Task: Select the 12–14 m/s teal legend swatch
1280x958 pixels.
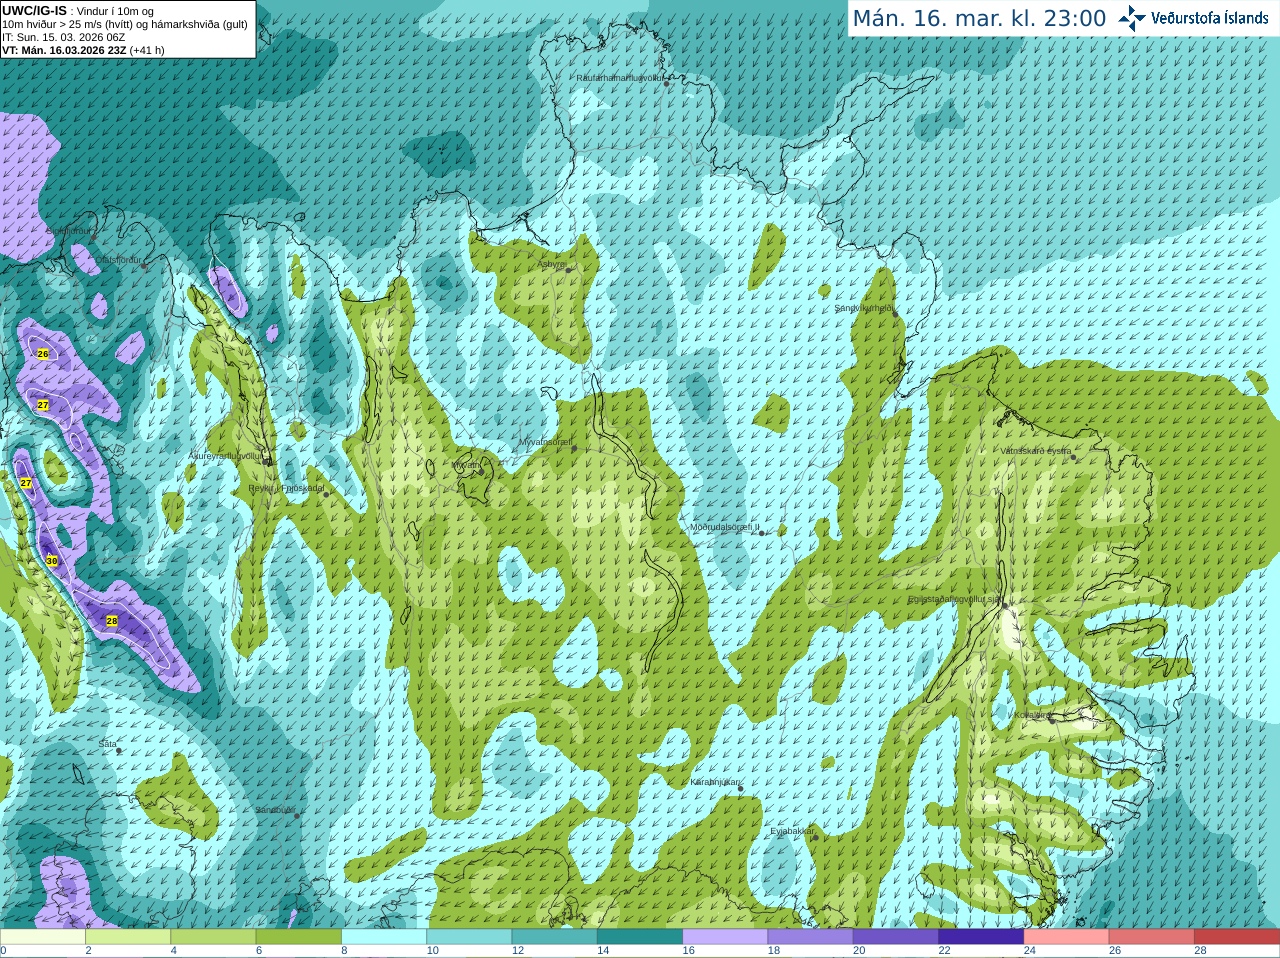Action: (555, 937)
